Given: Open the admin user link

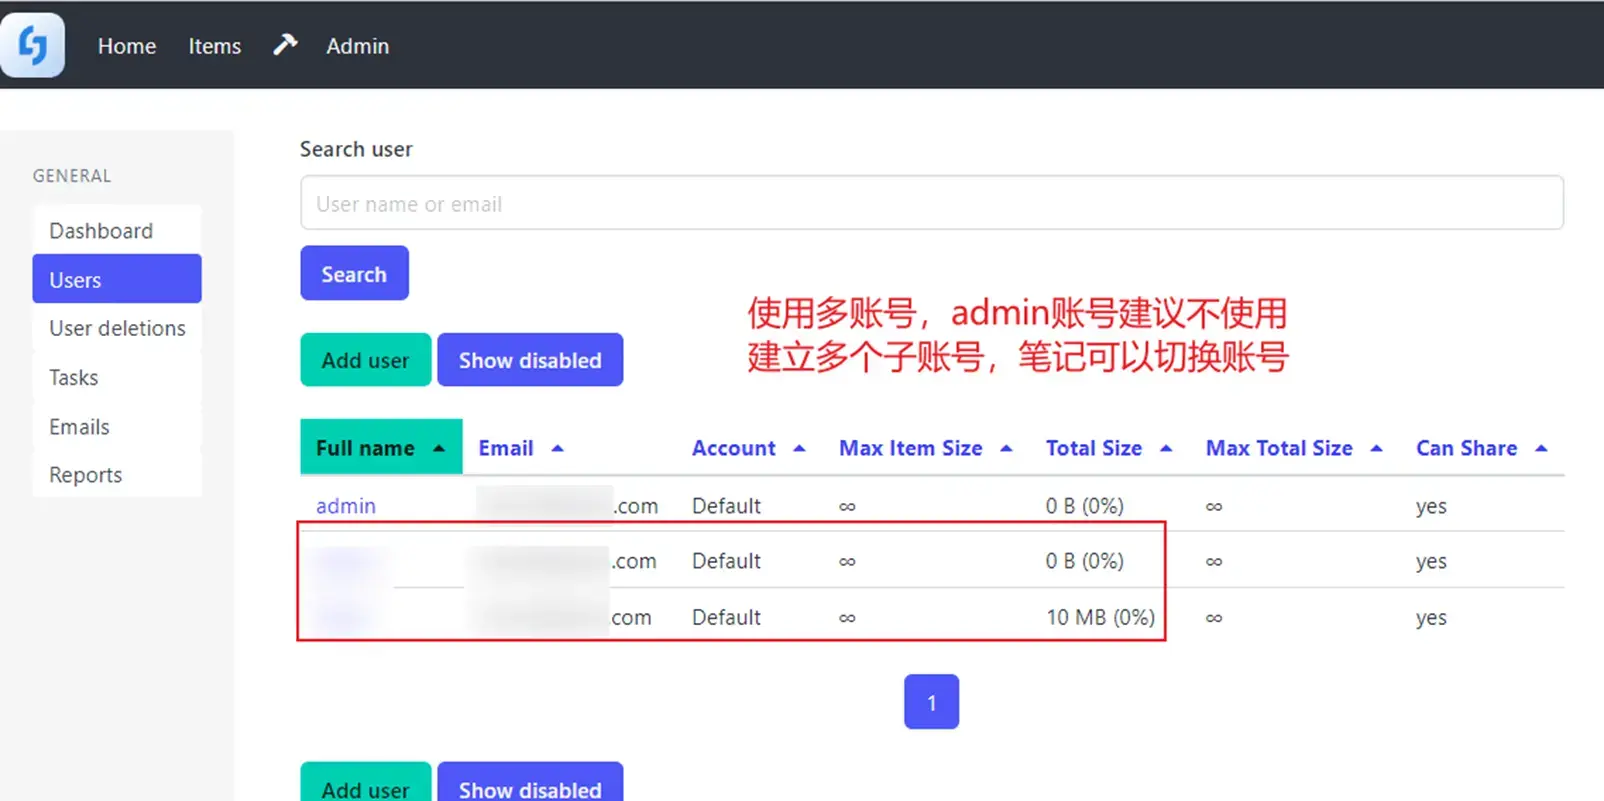Looking at the screenshot, I should tap(346, 506).
